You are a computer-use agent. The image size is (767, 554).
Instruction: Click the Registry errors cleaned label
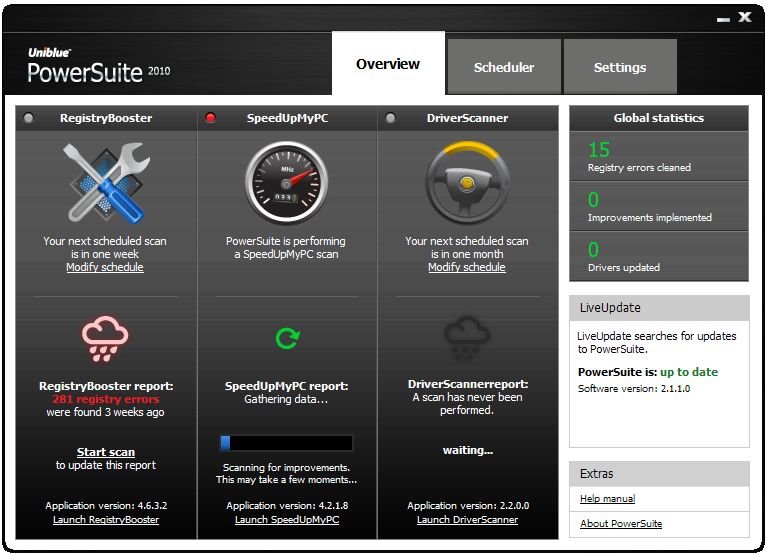click(639, 167)
